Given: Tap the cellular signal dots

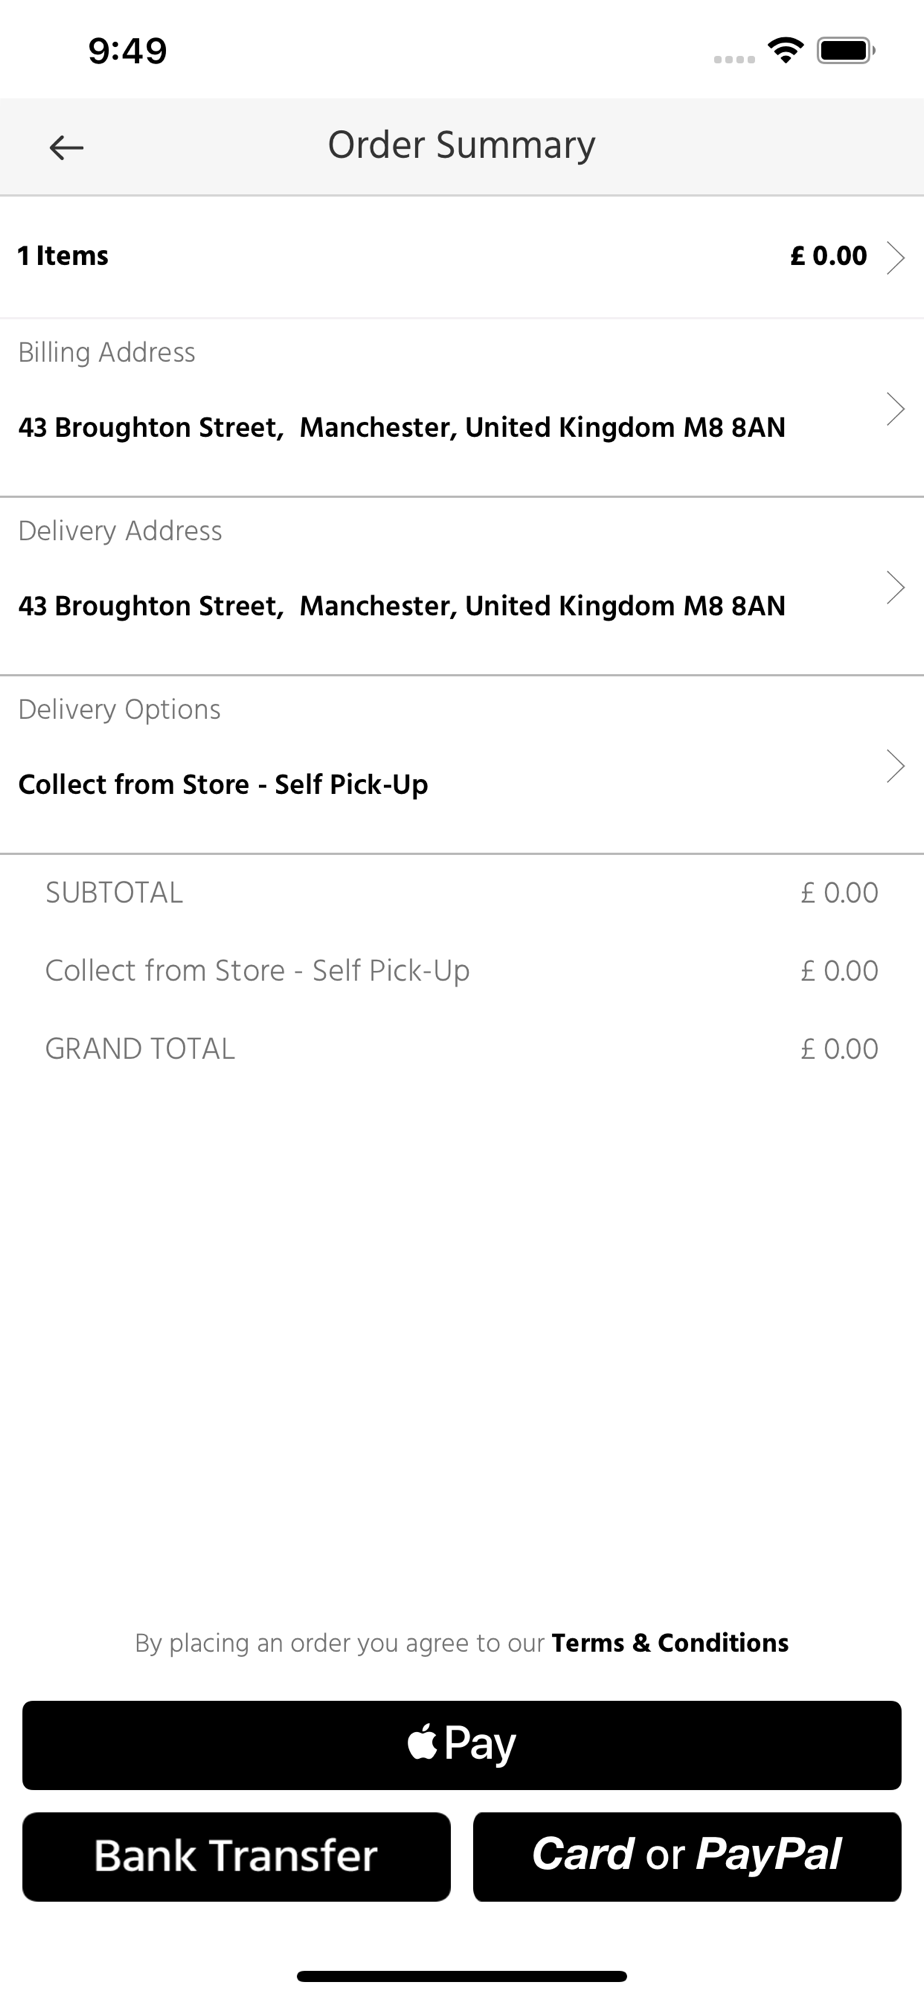Looking at the screenshot, I should coord(734,59).
